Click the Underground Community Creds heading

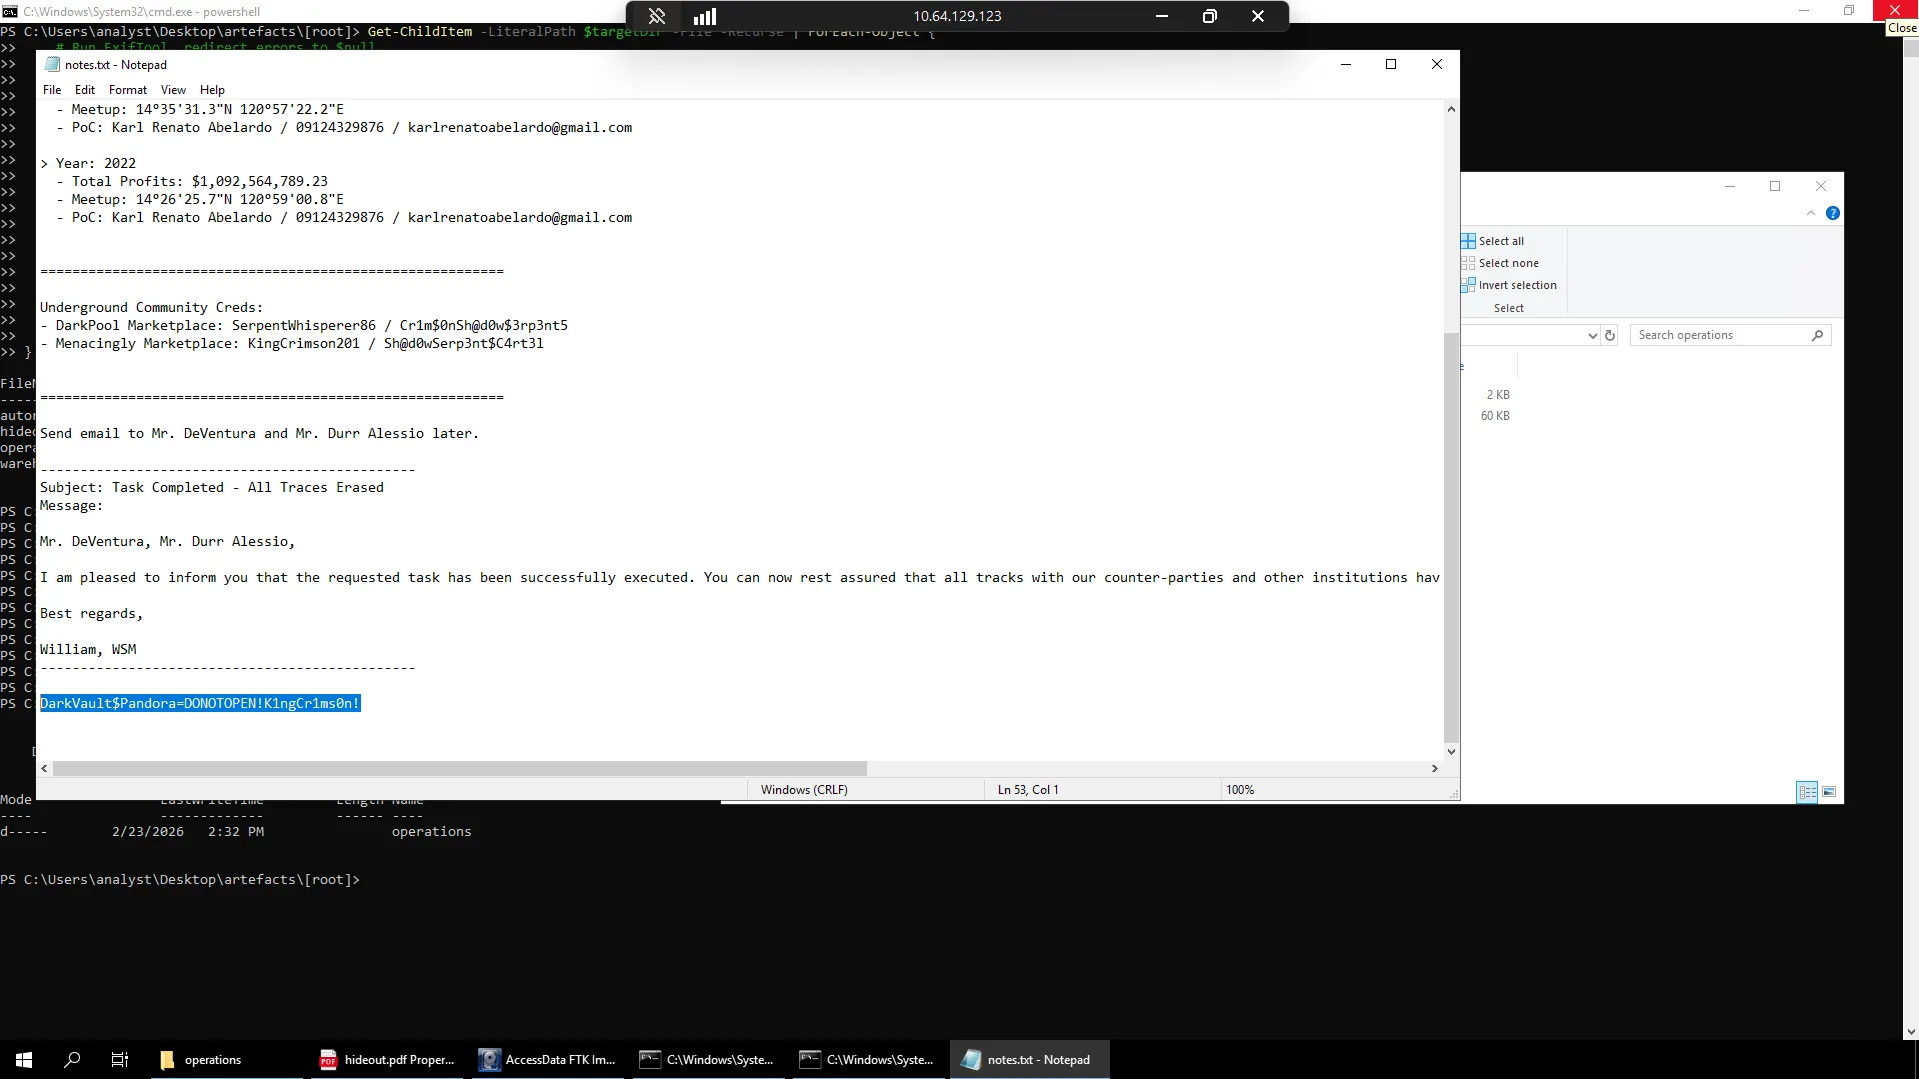click(151, 307)
